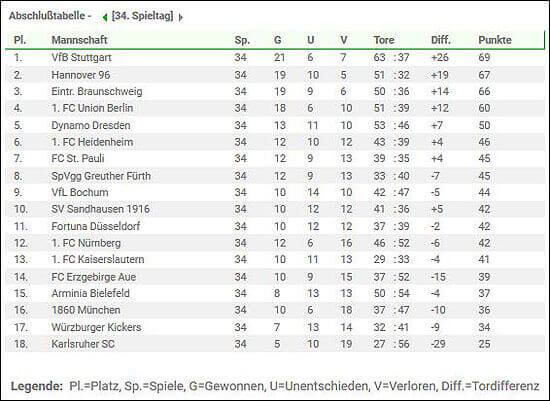This screenshot has width=550, height=401.
Task: Select 1. FC Kaiserslautern row
Action: pyautogui.click(x=275, y=260)
